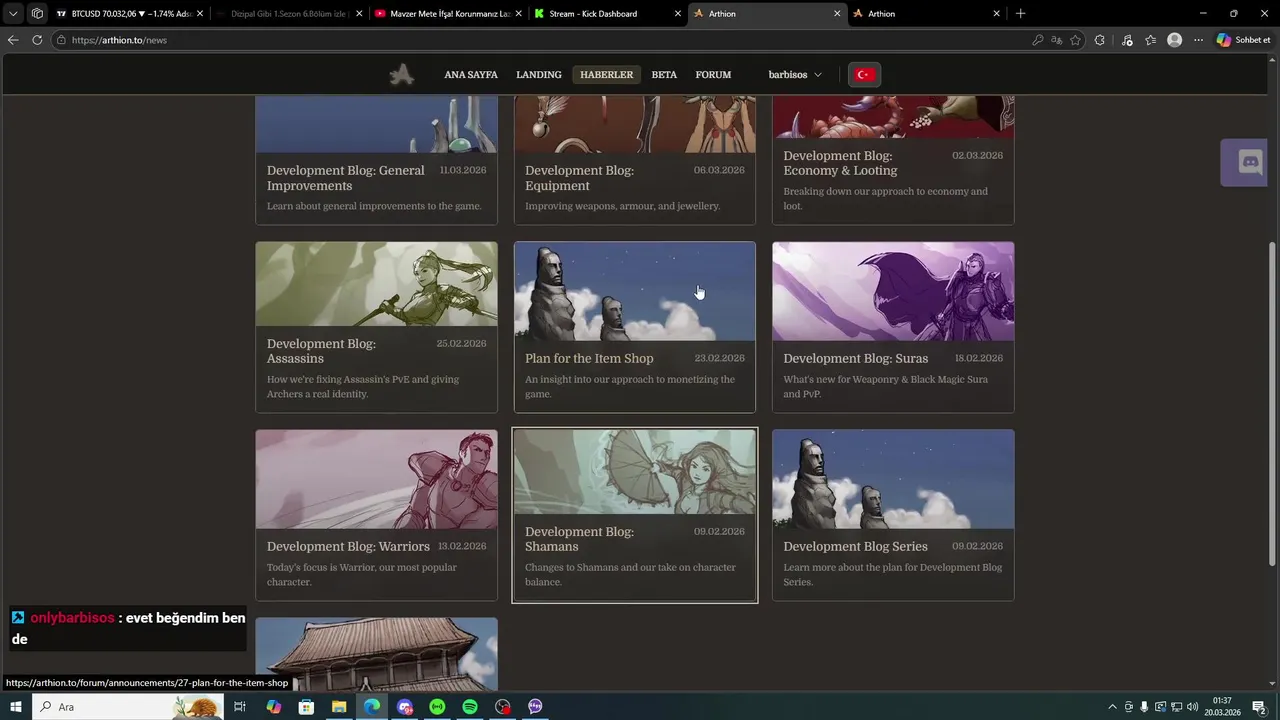Open the saved passwords key icon
Viewport: 1280px width, 720px height.
pos(1038,40)
